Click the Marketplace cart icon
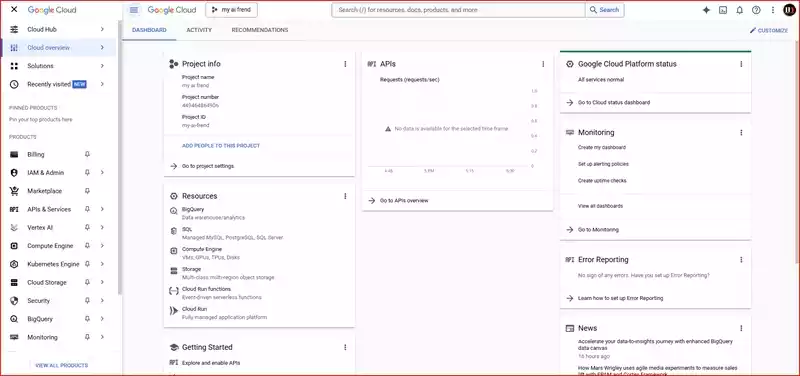This screenshot has height=376, width=800. click(x=14, y=191)
